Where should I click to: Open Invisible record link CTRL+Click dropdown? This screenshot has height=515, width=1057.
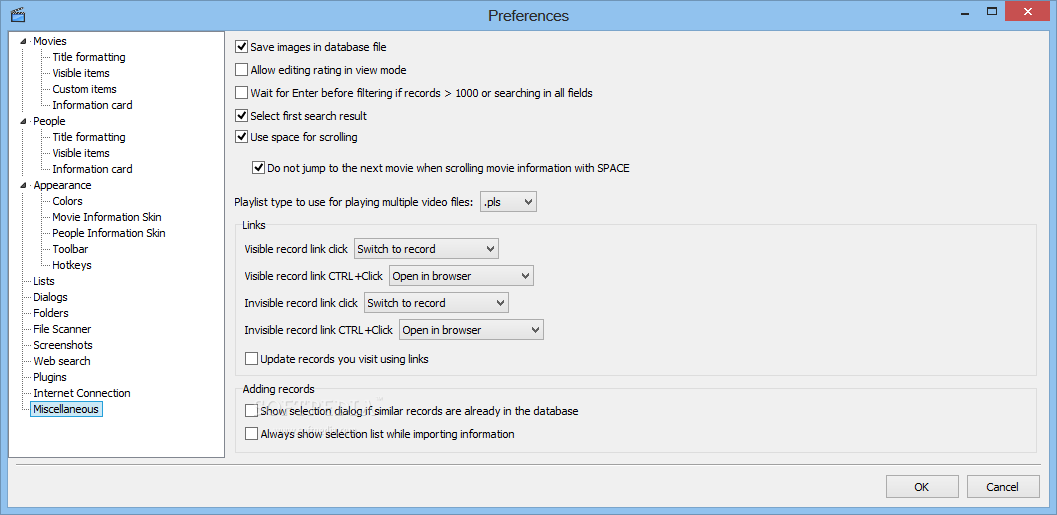[x=471, y=330]
